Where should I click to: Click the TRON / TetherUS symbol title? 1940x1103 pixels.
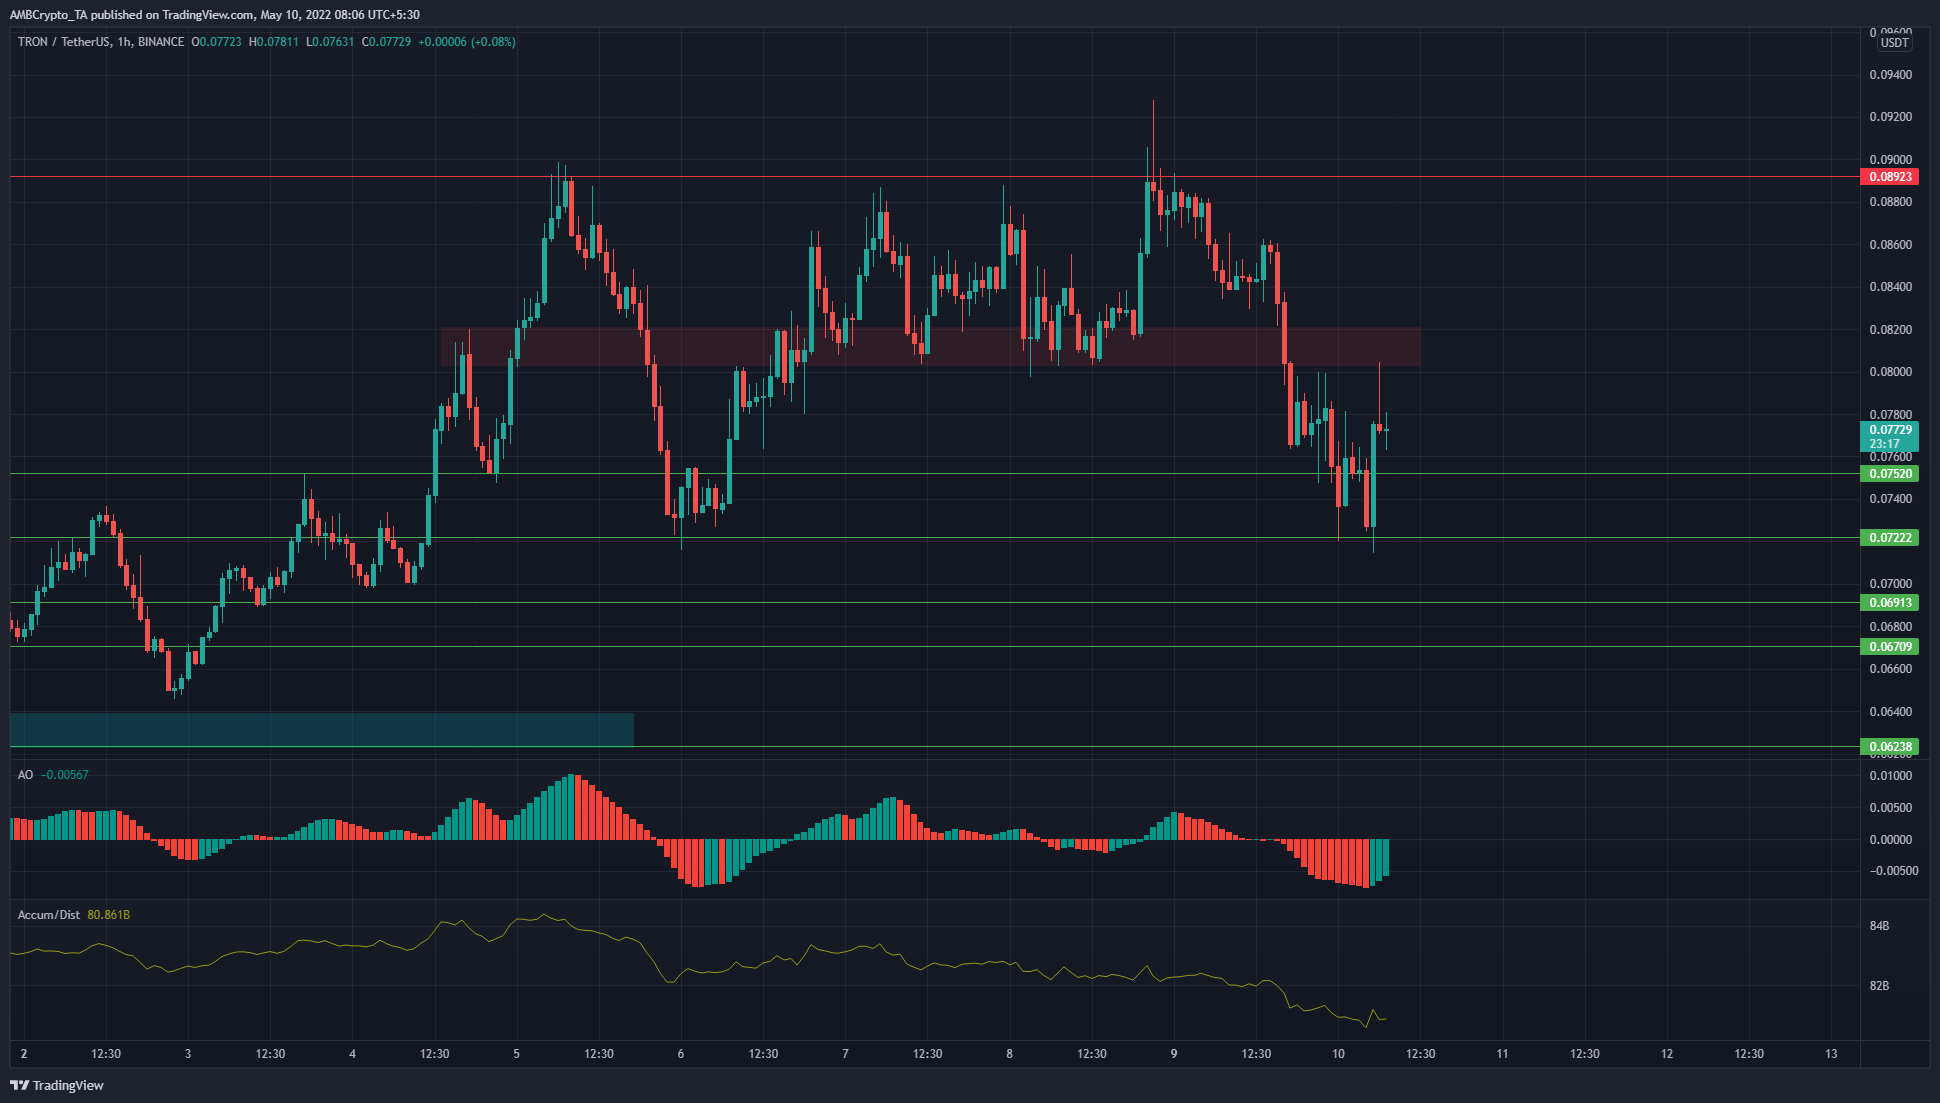point(64,42)
